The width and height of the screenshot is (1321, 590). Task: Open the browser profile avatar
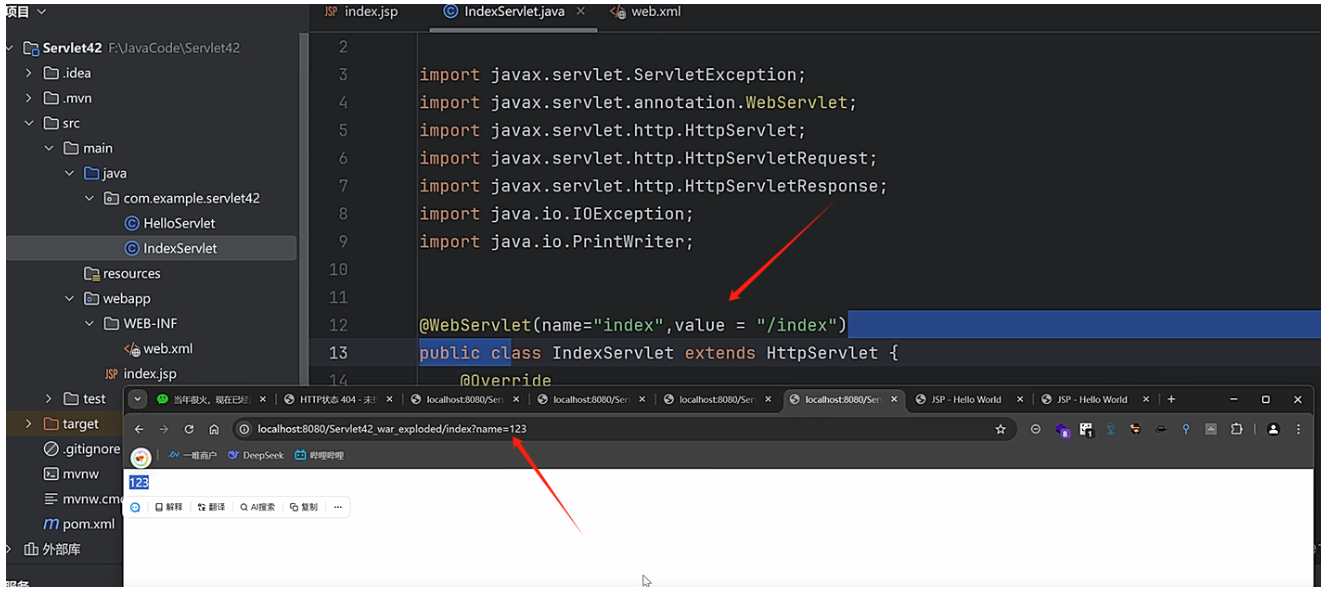pyautogui.click(x=1273, y=429)
